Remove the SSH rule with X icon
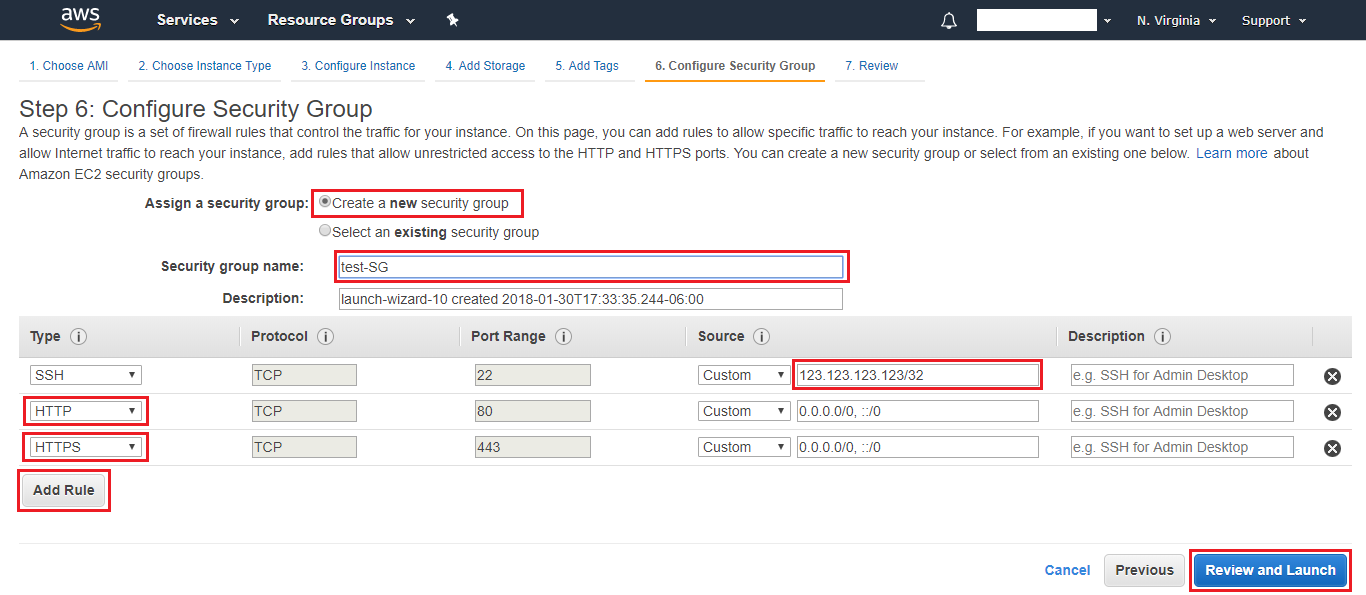The image size is (1366, 595). click(1332, 376)
